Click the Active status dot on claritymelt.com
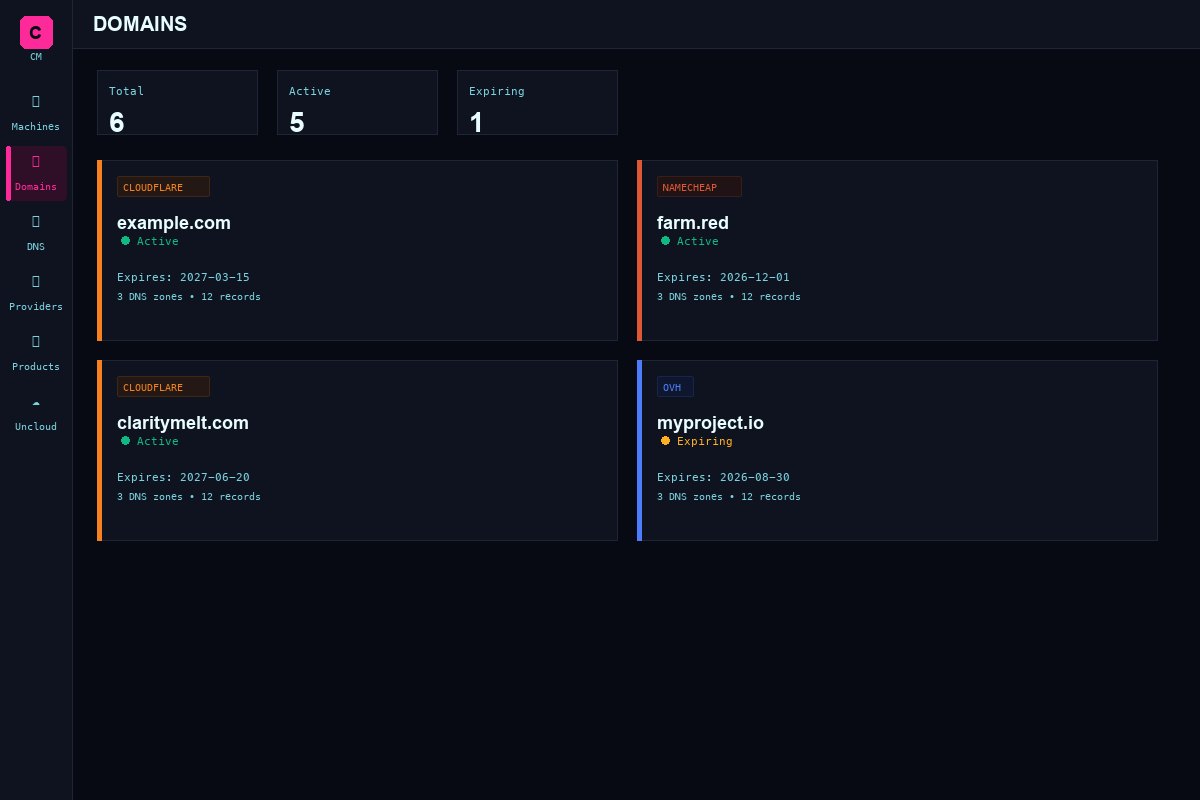This screenshot has height=800, width=1200. [125, 440]
